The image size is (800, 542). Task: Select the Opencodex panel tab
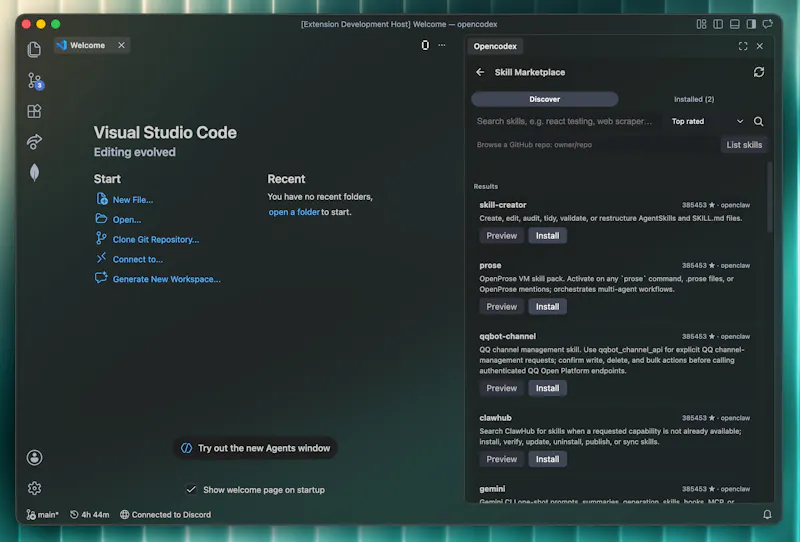pyautogui.click(x=495, y=46)
